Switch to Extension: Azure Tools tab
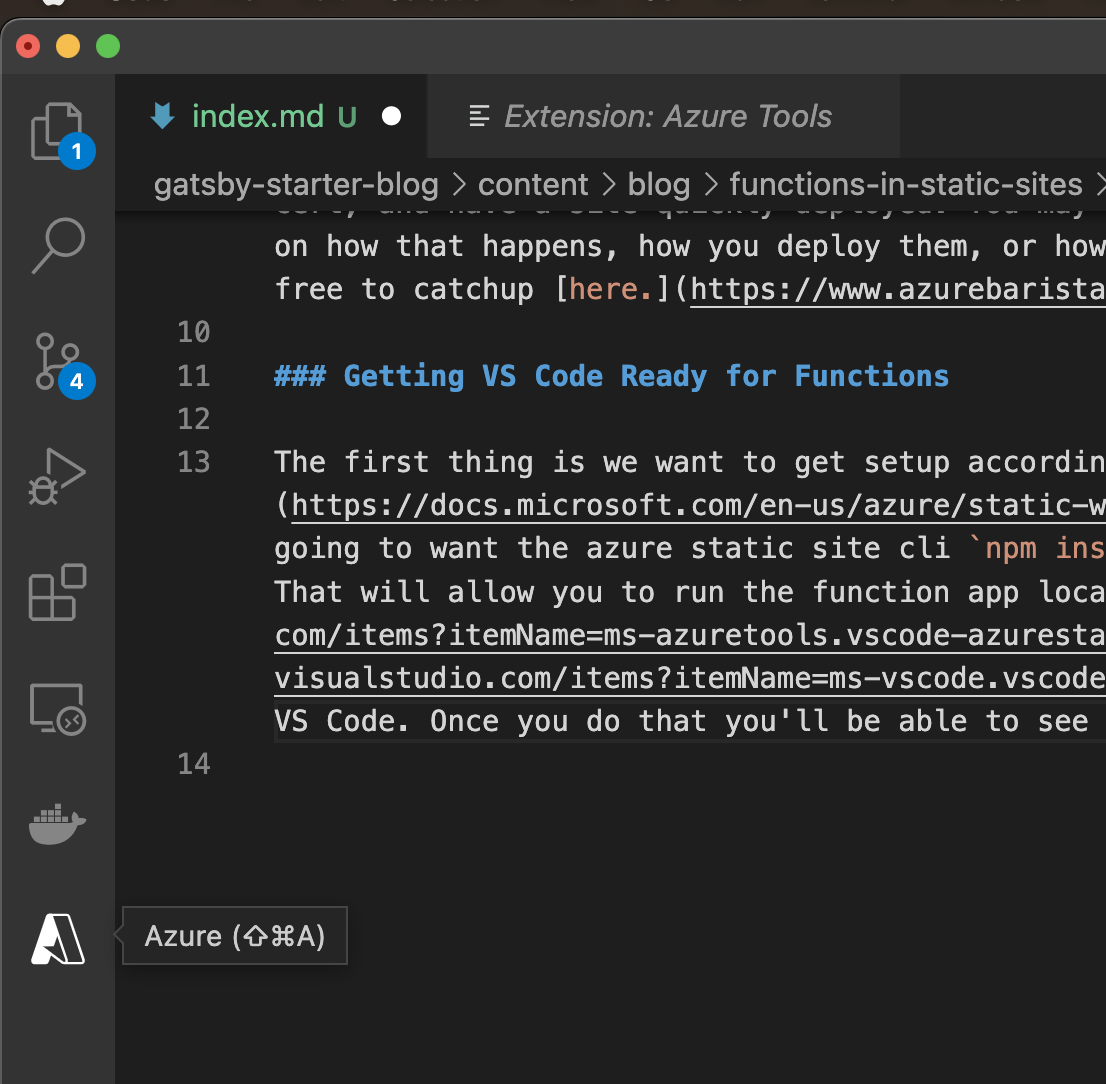The width and height of the screenshot is (1106, 1084). pyautogui.click(x=667, y=117)
